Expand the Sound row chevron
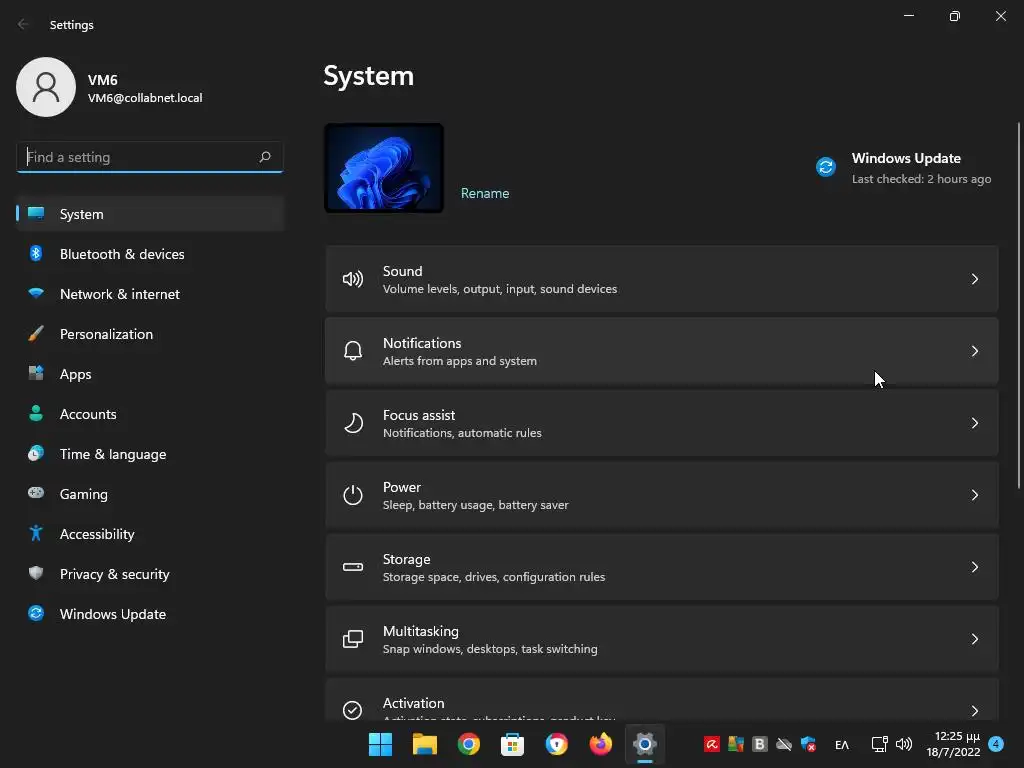Image resolution: width=1024 pixels, height=768 pixels. (x=974, y=279)
